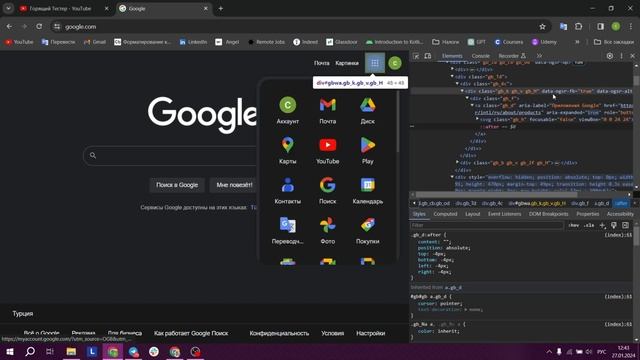Open Контакты in the apps panel
This screenshot has height=360, width=640.
coord(288,190)
